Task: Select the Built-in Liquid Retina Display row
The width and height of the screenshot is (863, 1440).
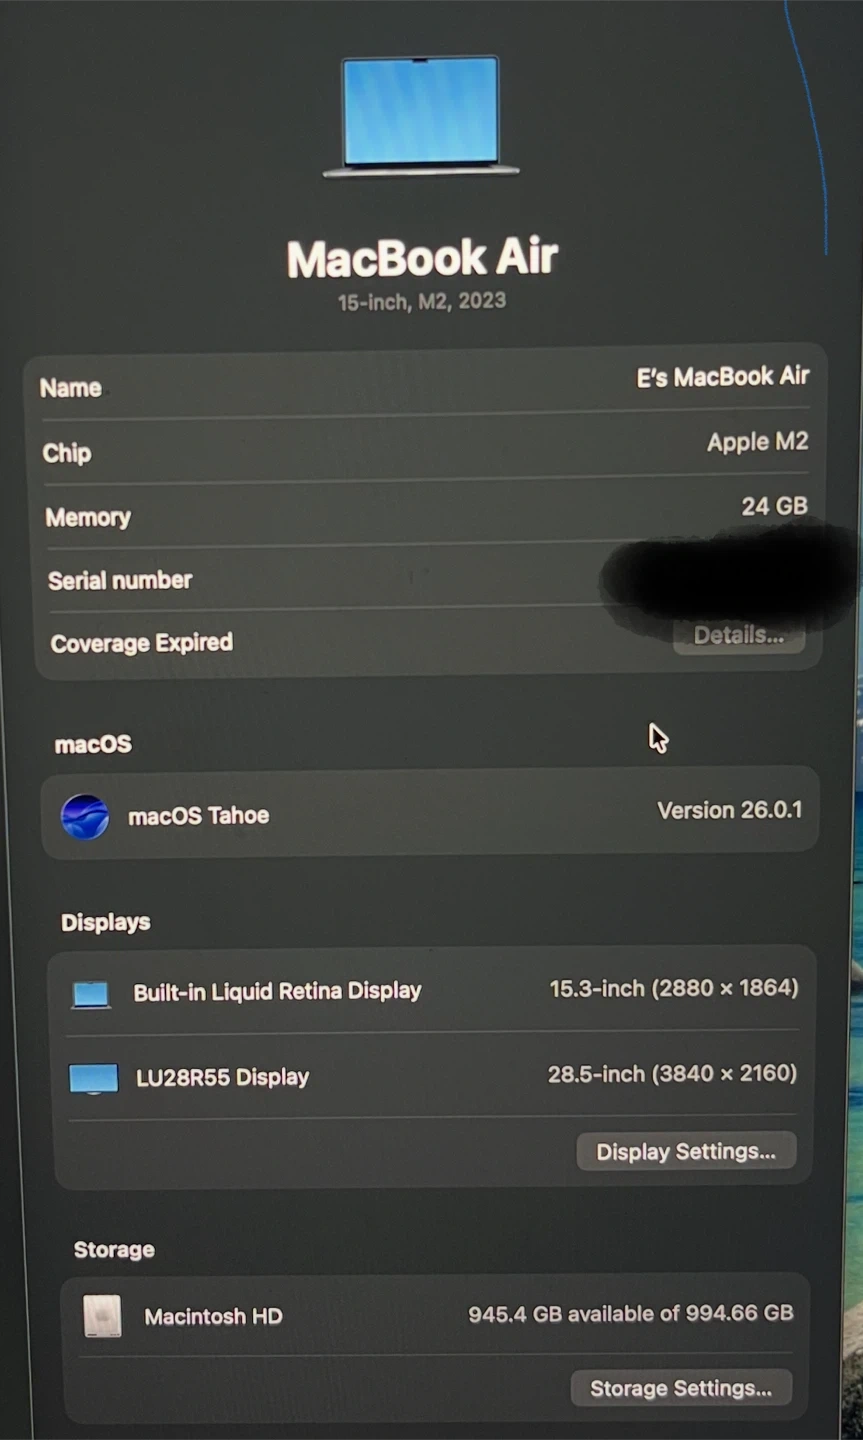Action: [434, 990]
